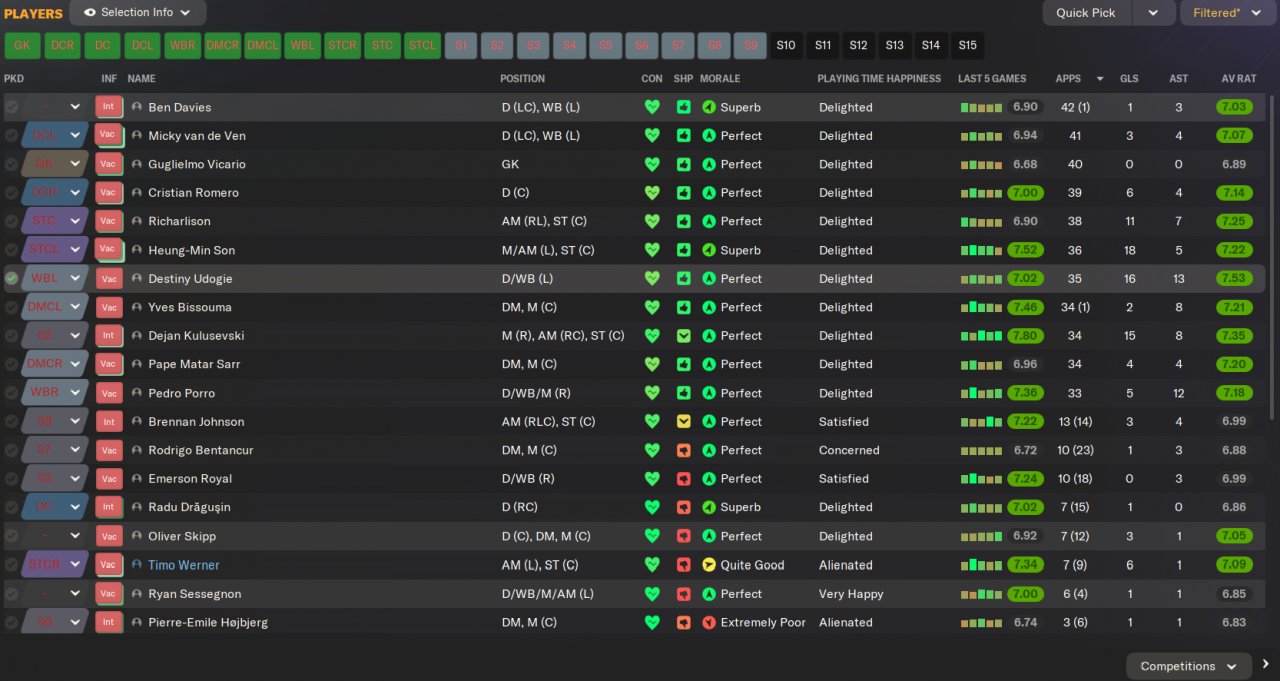Click Heung-Min Son's 7.52 last 5 rating
Image resolution: width=1280 pixels, height=681 pixels.
pyautogui.click(x=1025, y=250)
